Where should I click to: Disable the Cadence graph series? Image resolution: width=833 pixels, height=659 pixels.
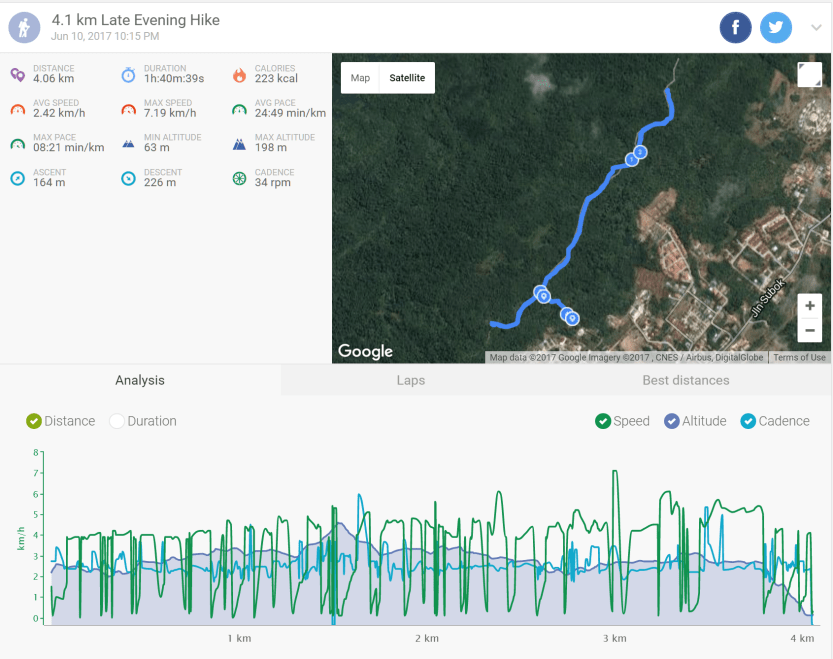coord(749,421)
